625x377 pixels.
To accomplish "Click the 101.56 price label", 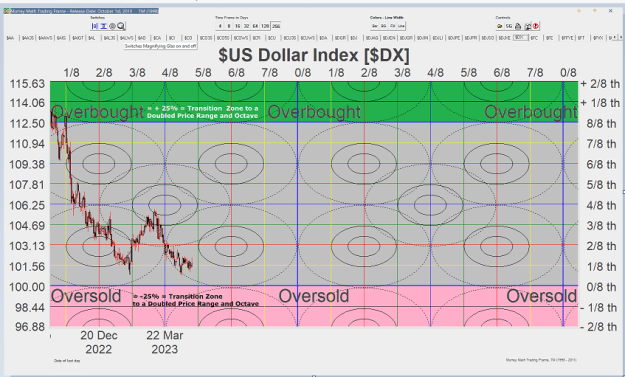I will pos(27,266).
